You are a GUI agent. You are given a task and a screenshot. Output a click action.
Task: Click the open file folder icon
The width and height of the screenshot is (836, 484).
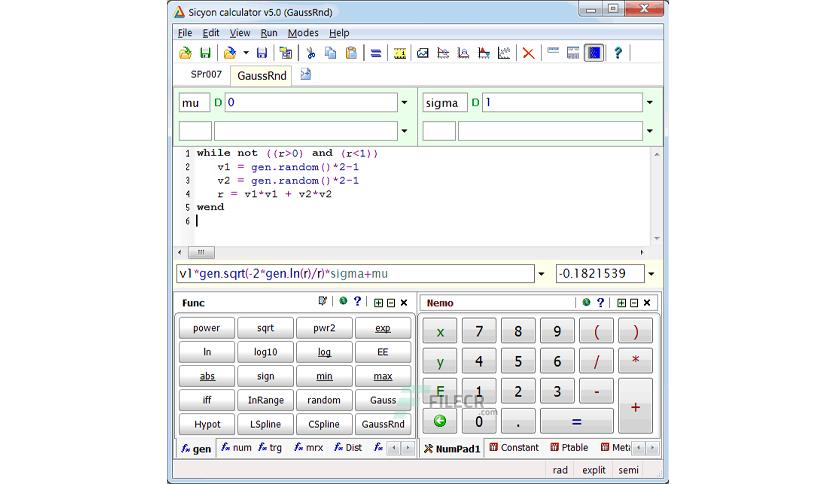185,53
